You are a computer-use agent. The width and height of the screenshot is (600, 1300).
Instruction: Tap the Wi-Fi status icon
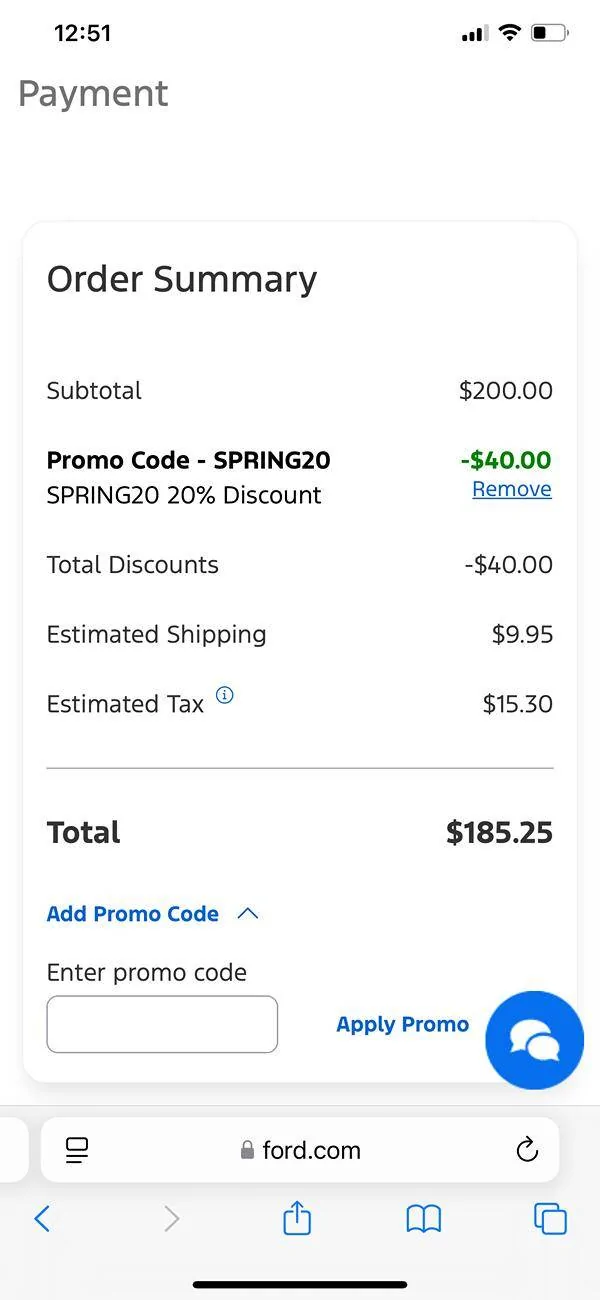[x=510, y=33]
